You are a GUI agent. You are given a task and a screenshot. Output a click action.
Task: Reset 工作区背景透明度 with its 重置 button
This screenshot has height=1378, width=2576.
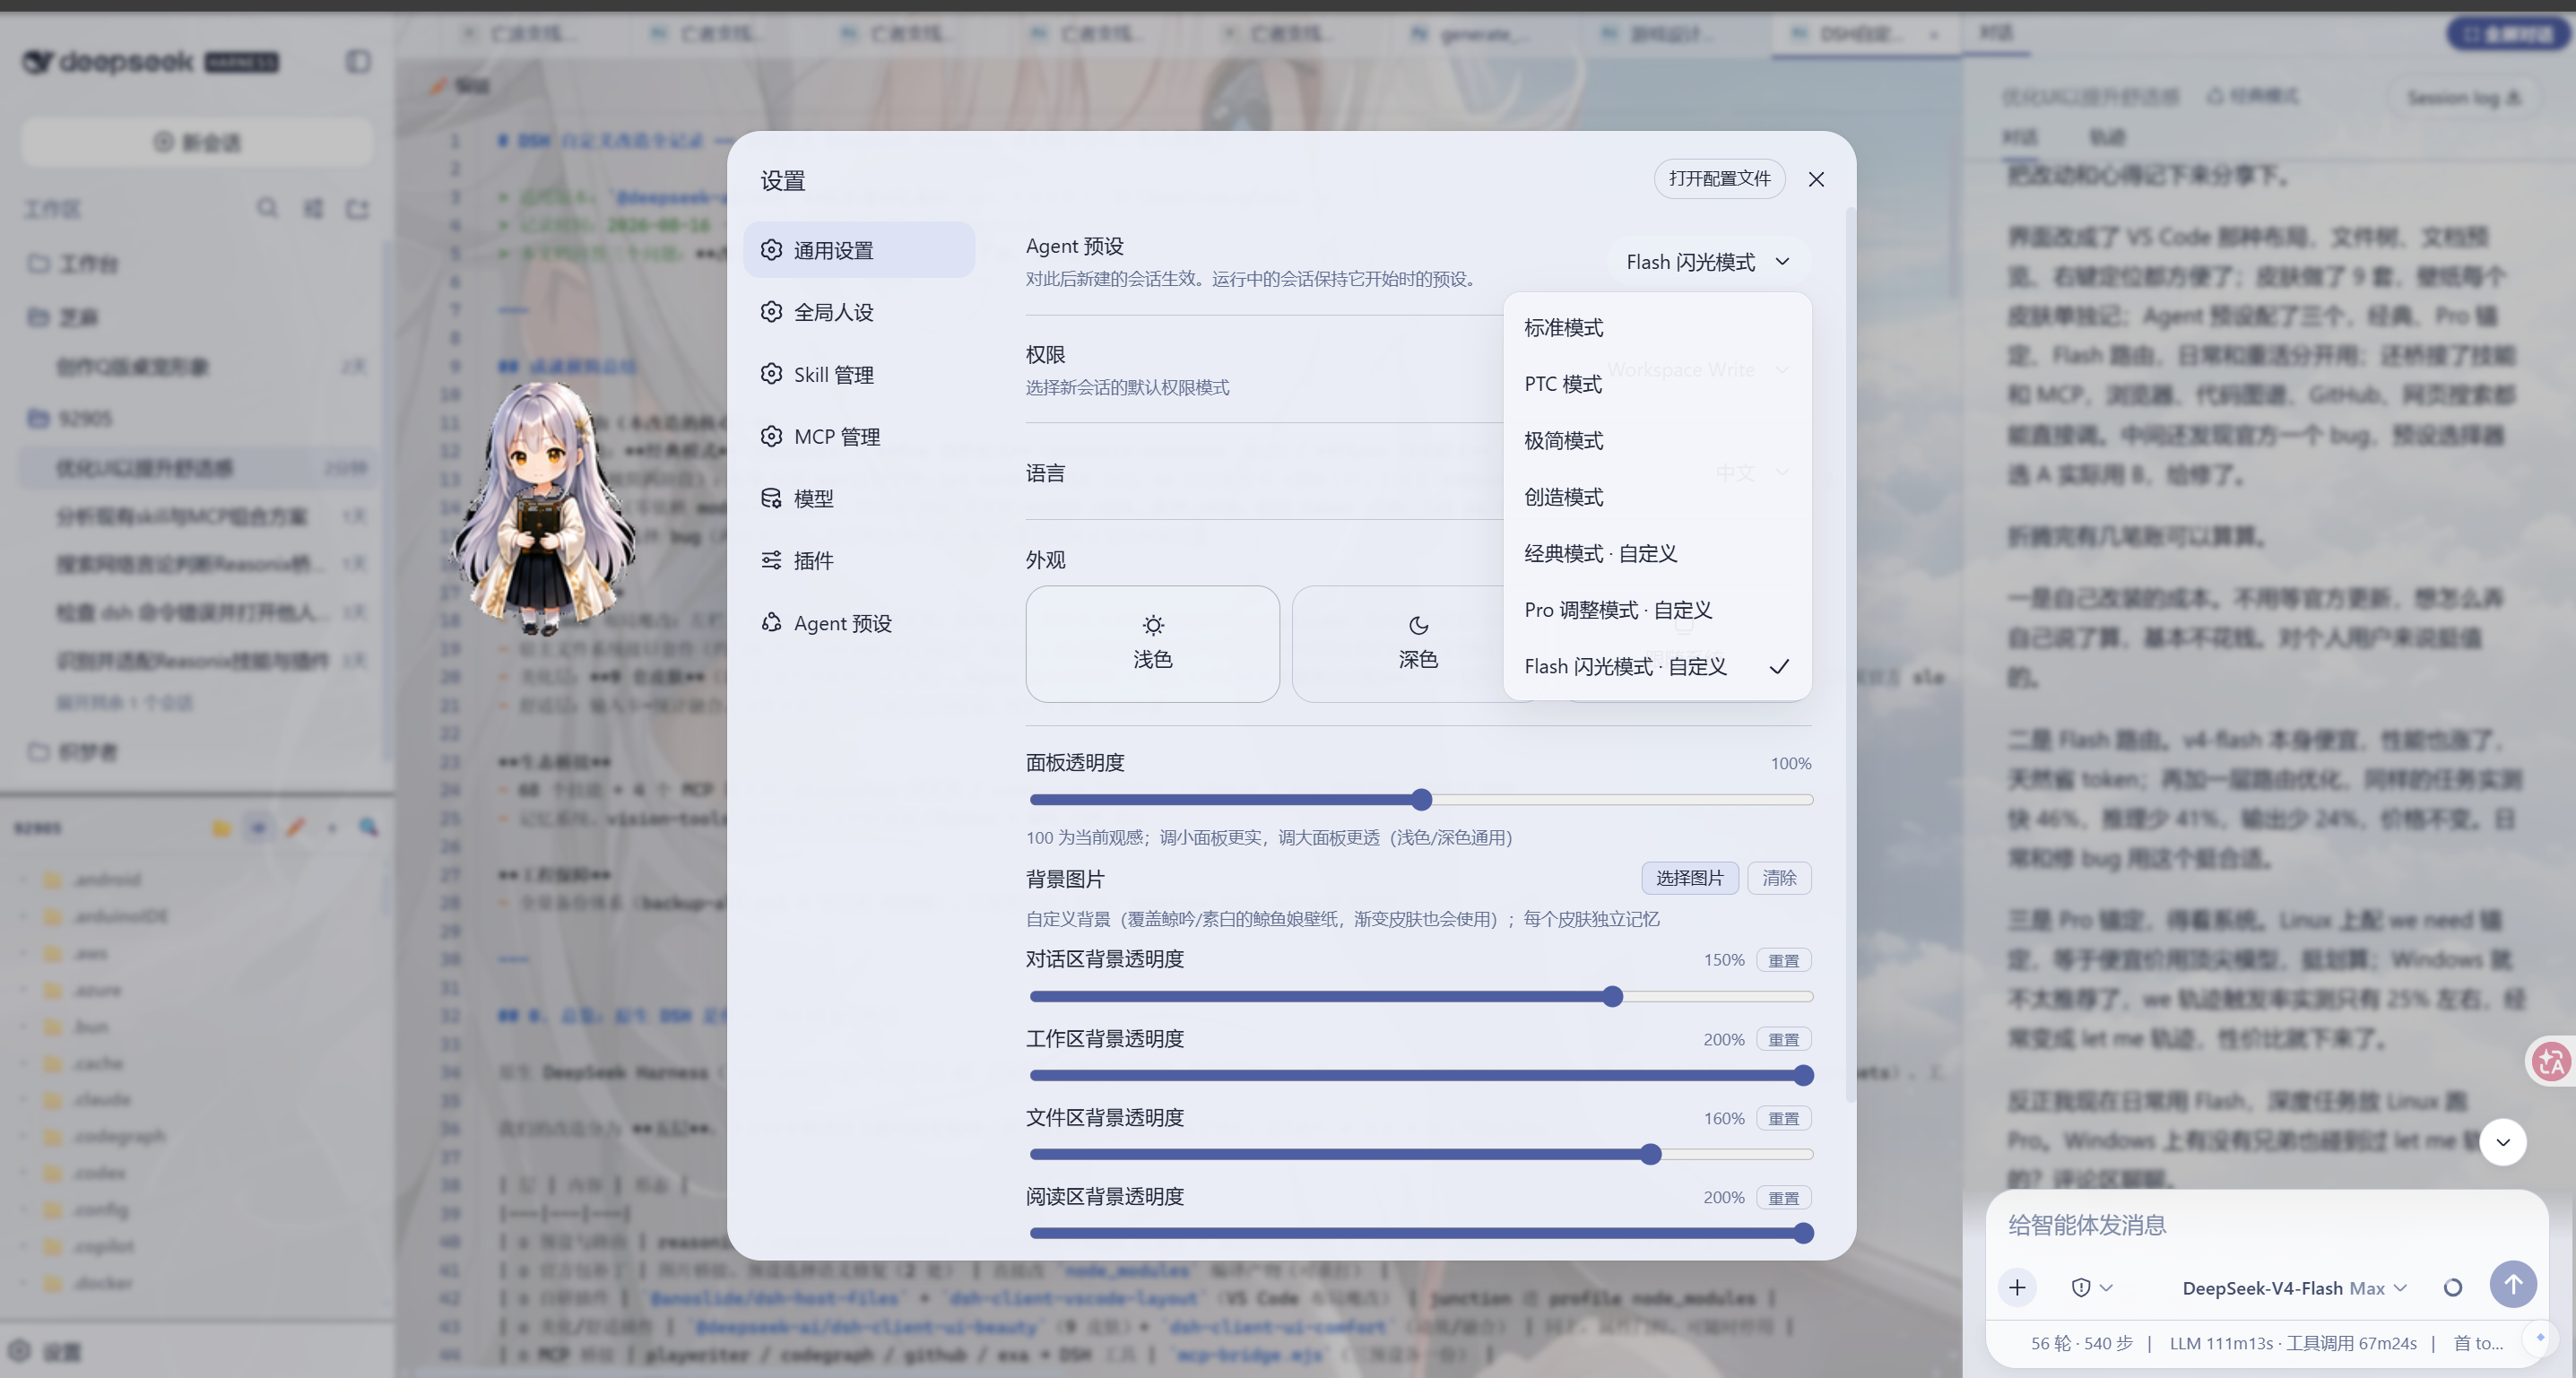pyautogui.click(x=1783, y=1040)
